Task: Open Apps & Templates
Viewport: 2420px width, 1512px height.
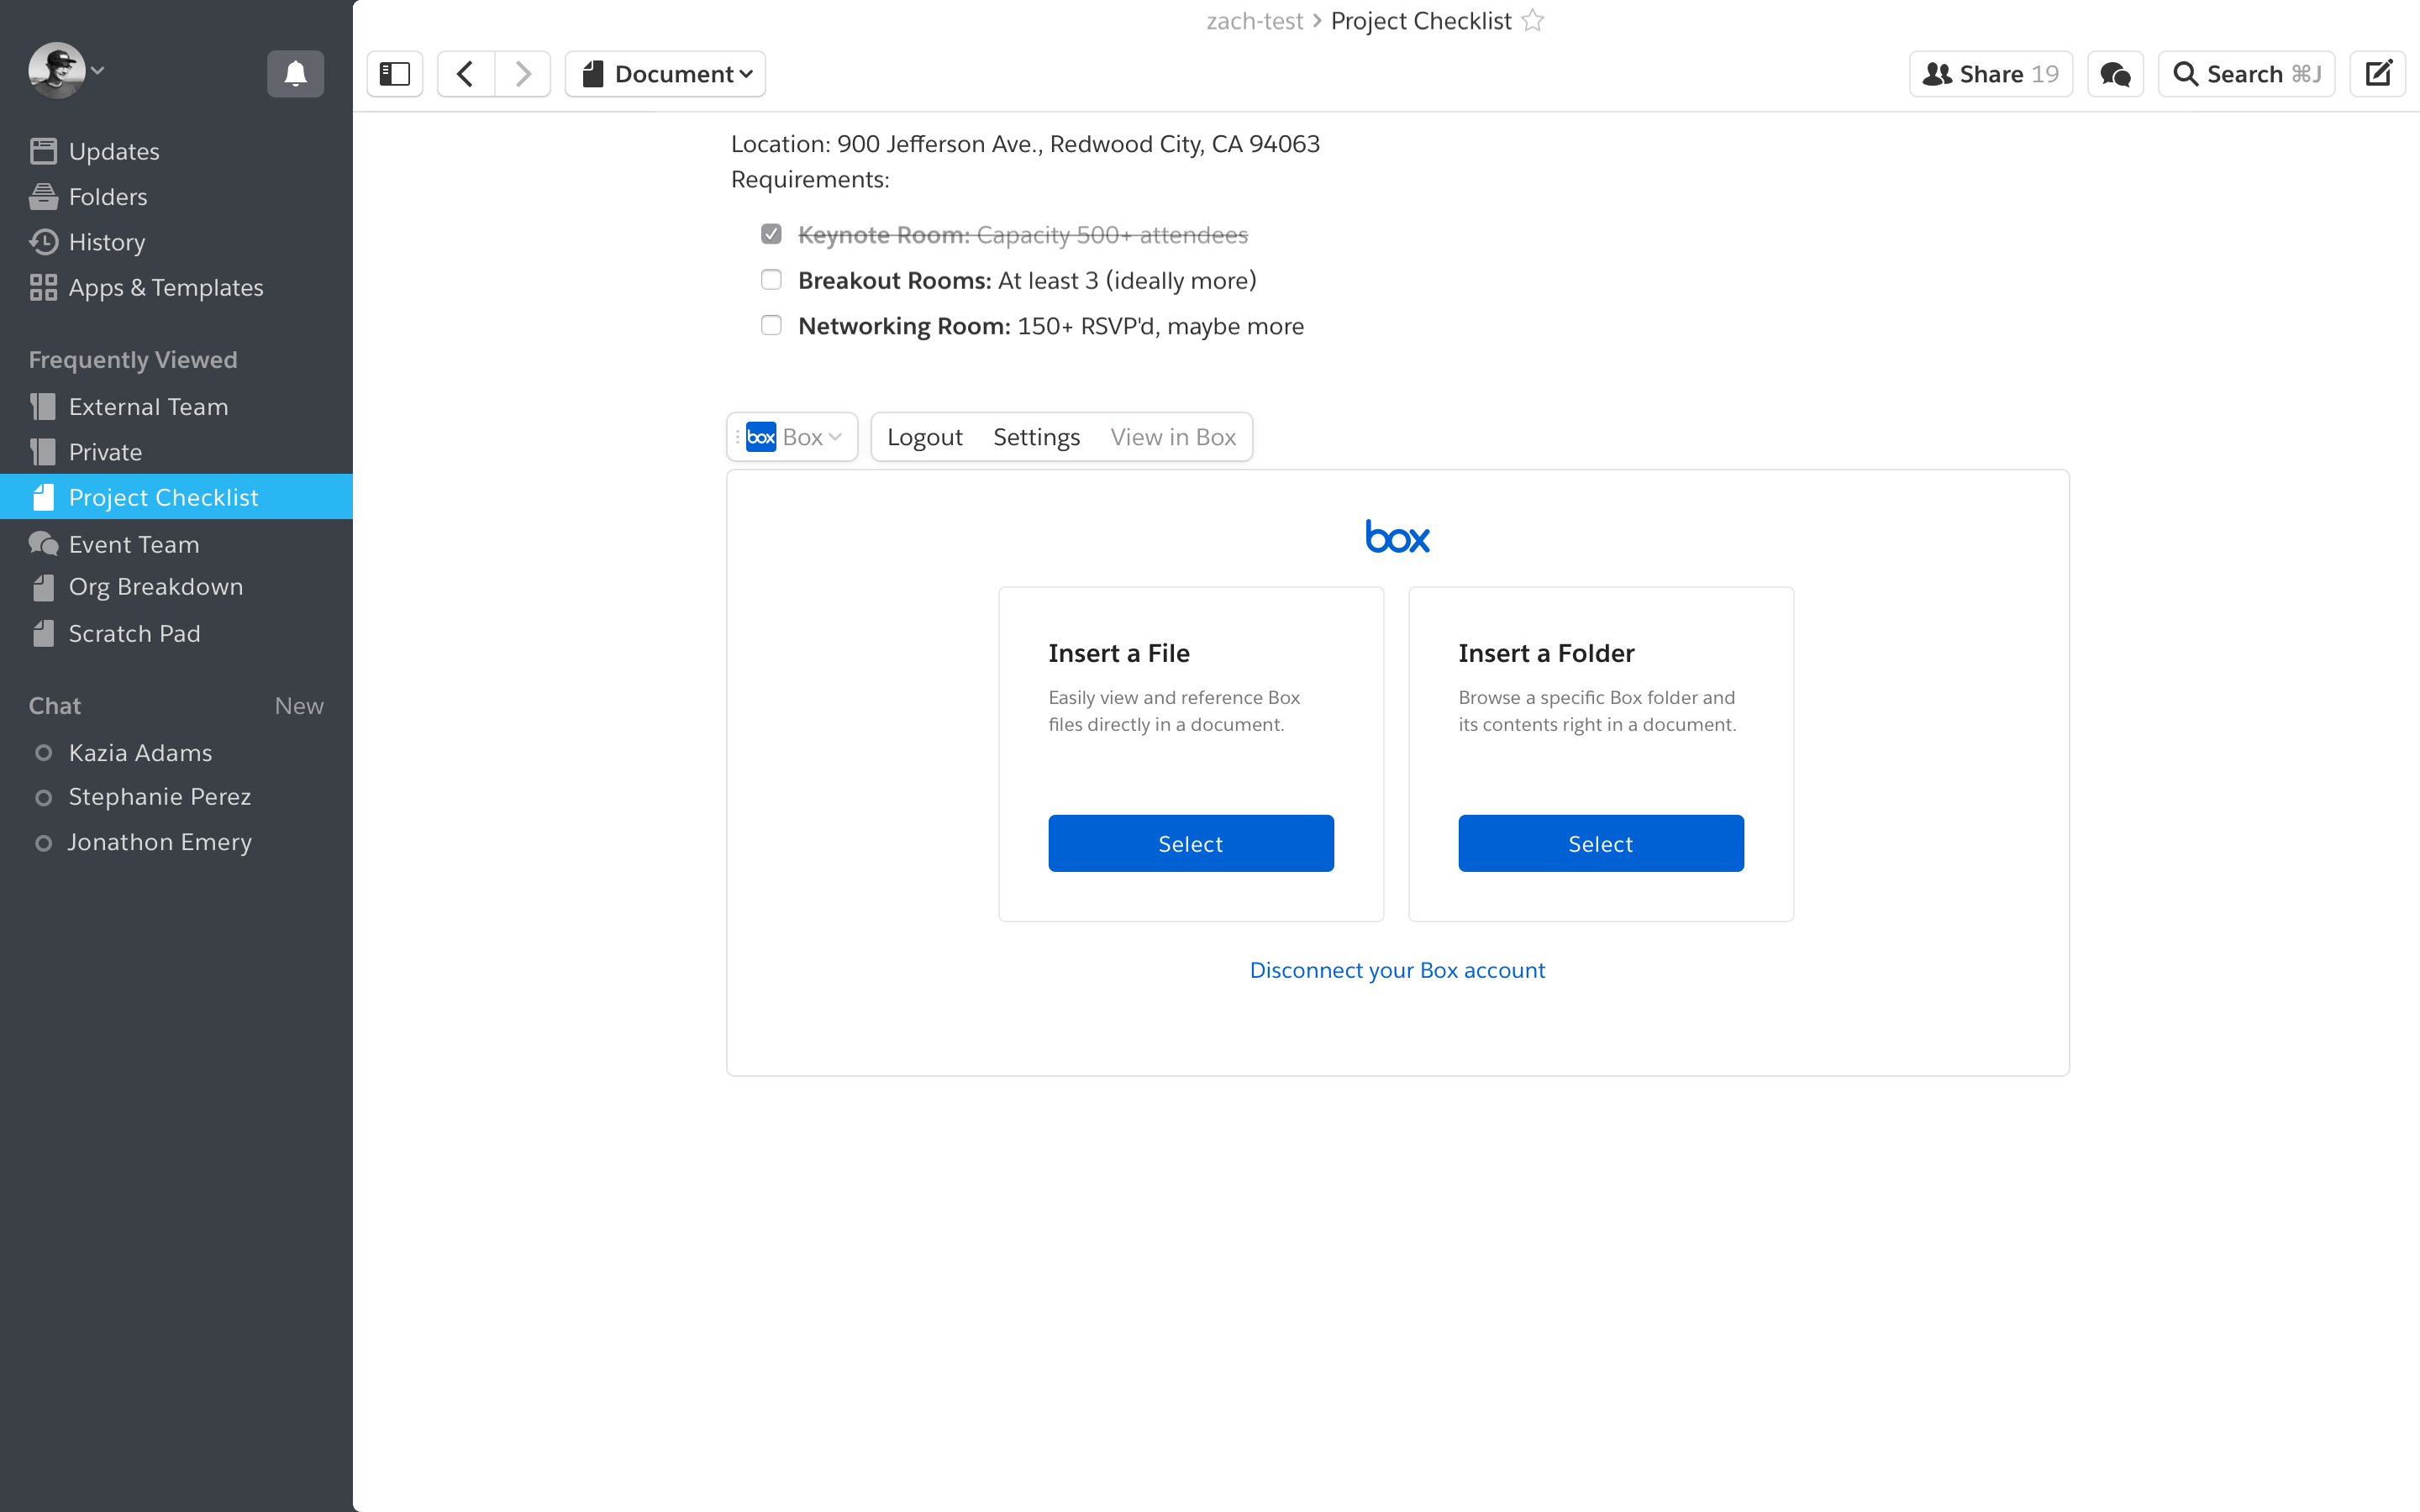Action: (166, 288)
